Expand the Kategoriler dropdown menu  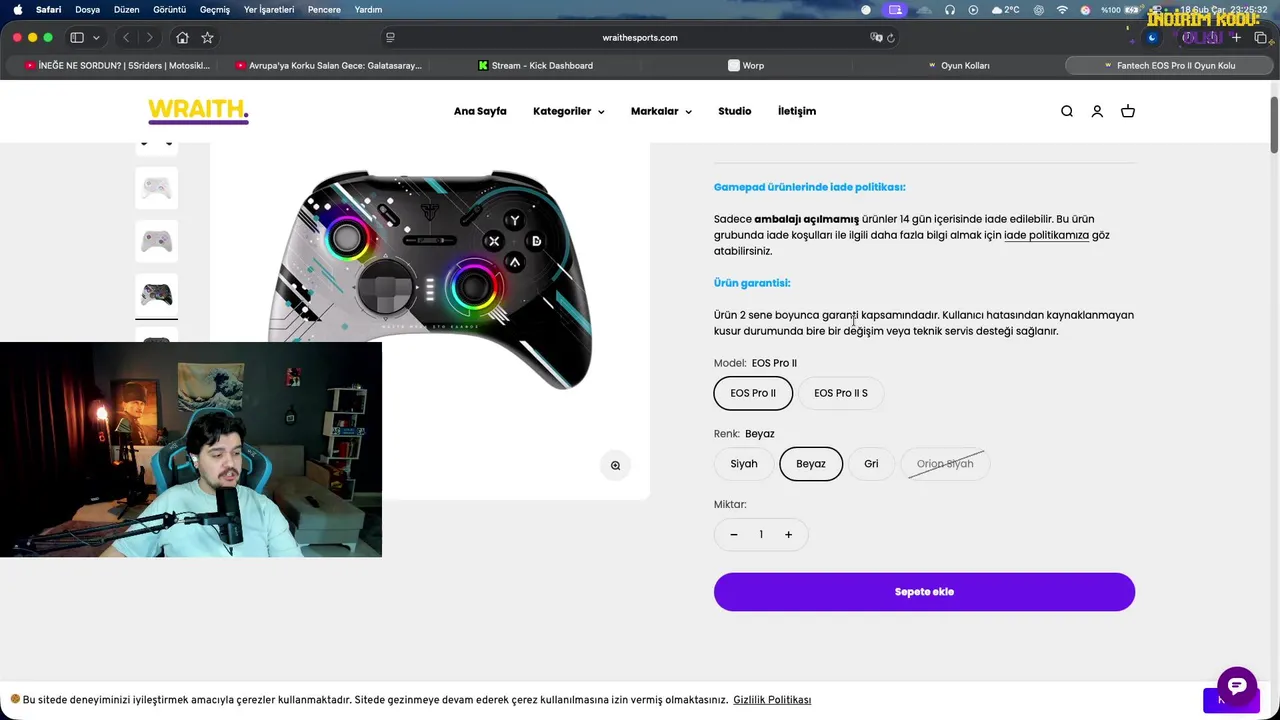click(x=568, y=111)
